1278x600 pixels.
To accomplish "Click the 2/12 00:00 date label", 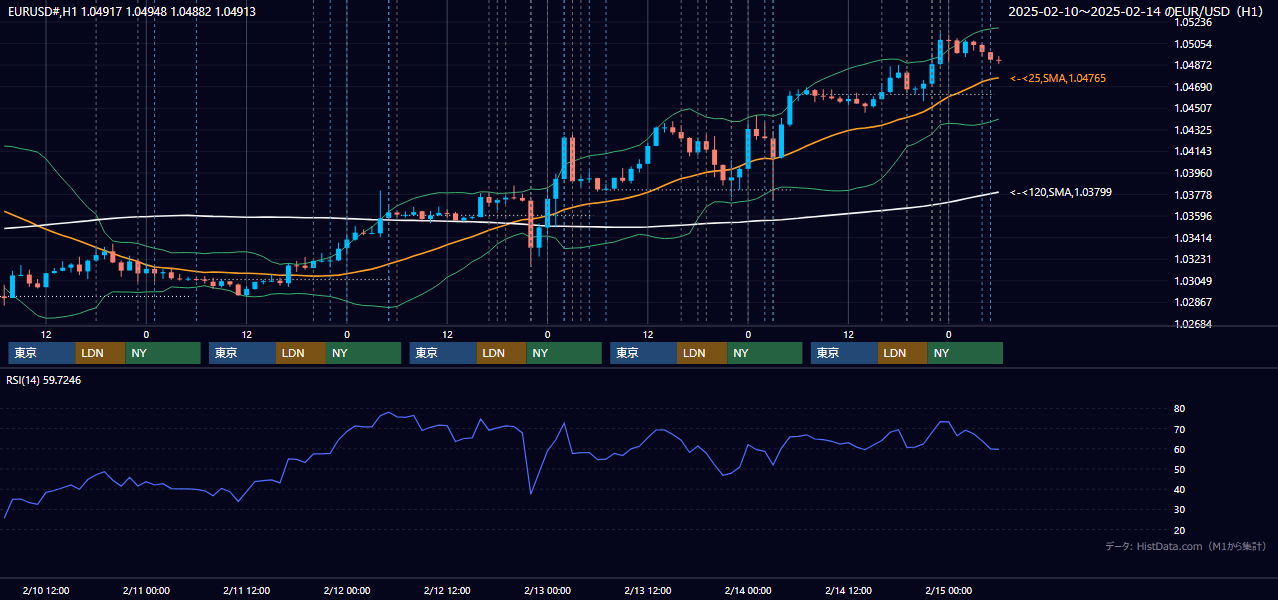I will pyautogui.click(x=347, y=591).
